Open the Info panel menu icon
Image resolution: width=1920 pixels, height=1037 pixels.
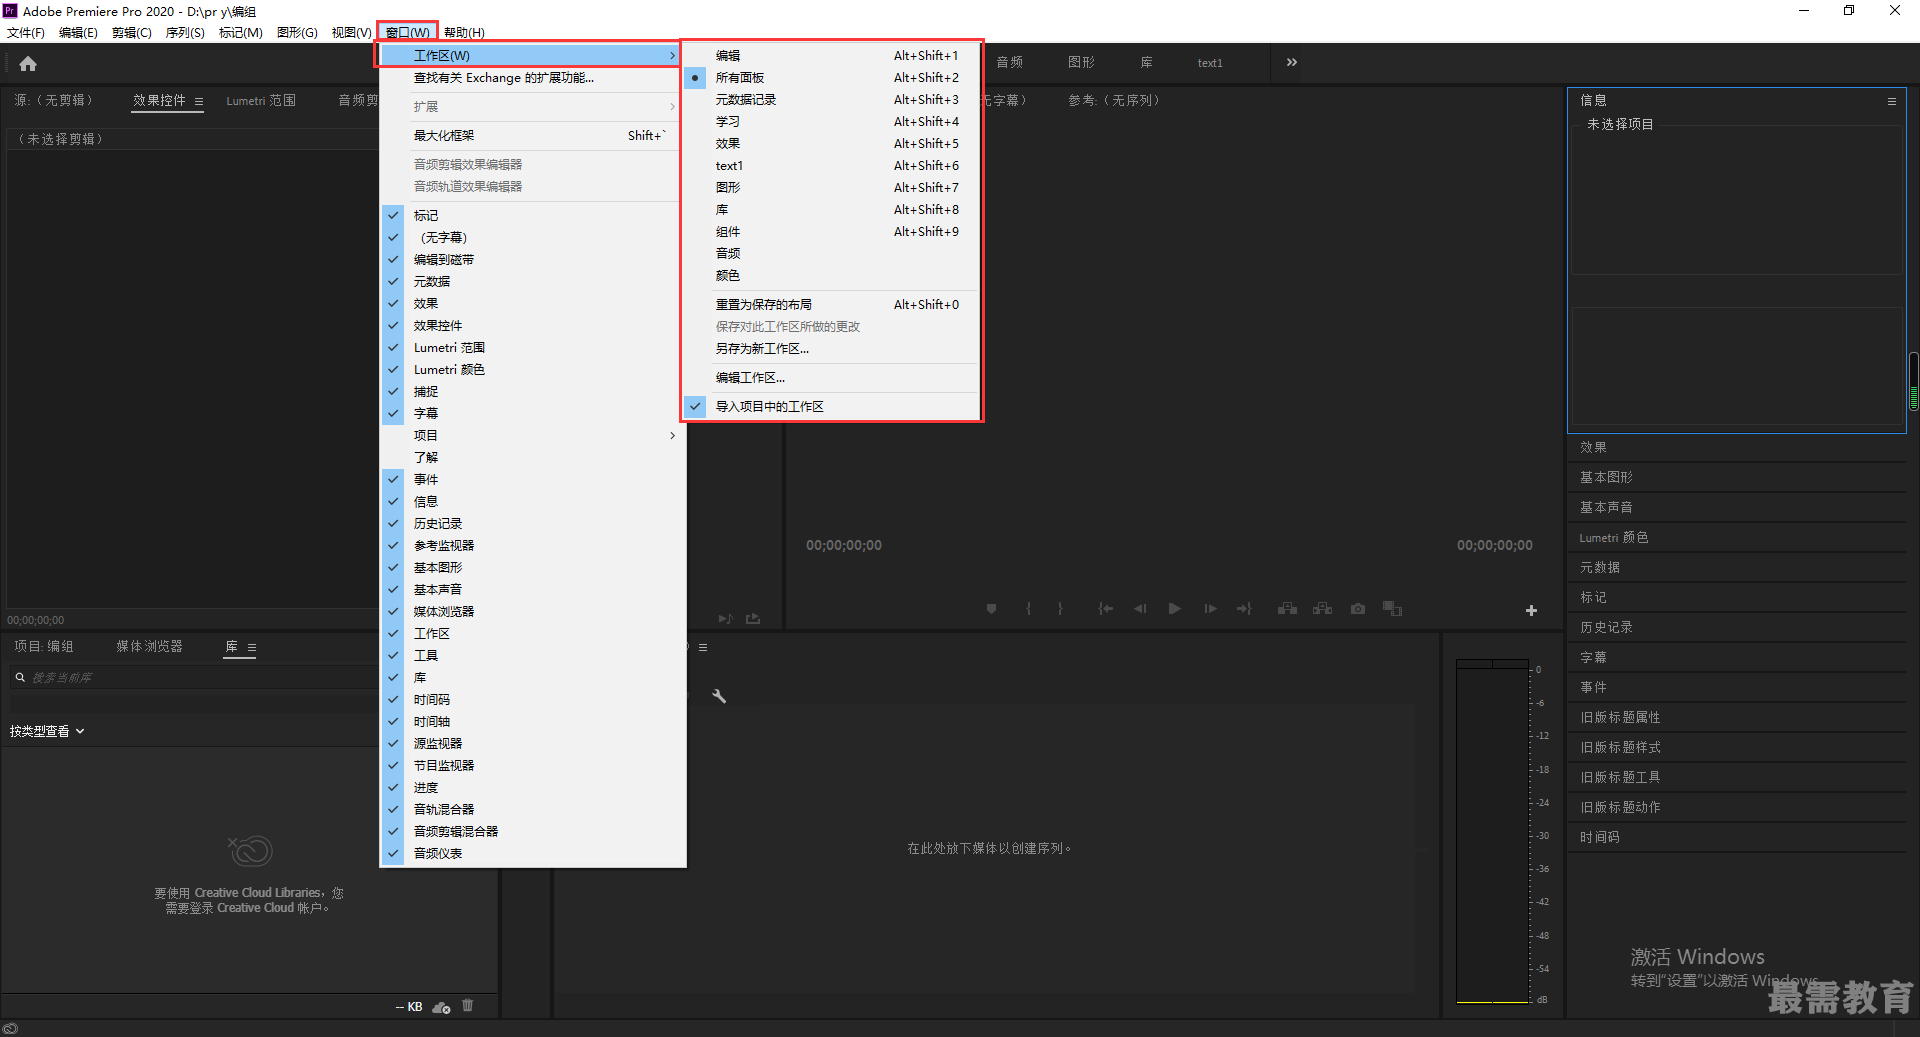click(1891, 101)
